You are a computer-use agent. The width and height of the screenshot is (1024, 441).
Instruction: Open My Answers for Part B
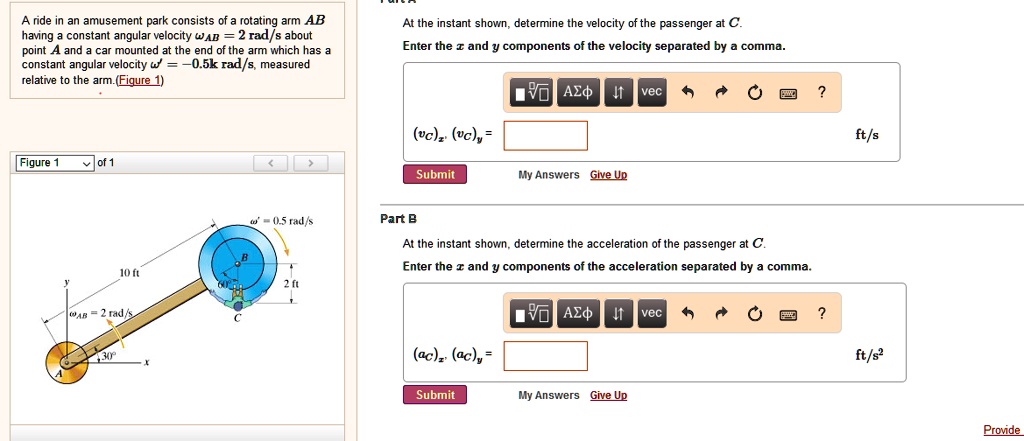pos(548,395)
